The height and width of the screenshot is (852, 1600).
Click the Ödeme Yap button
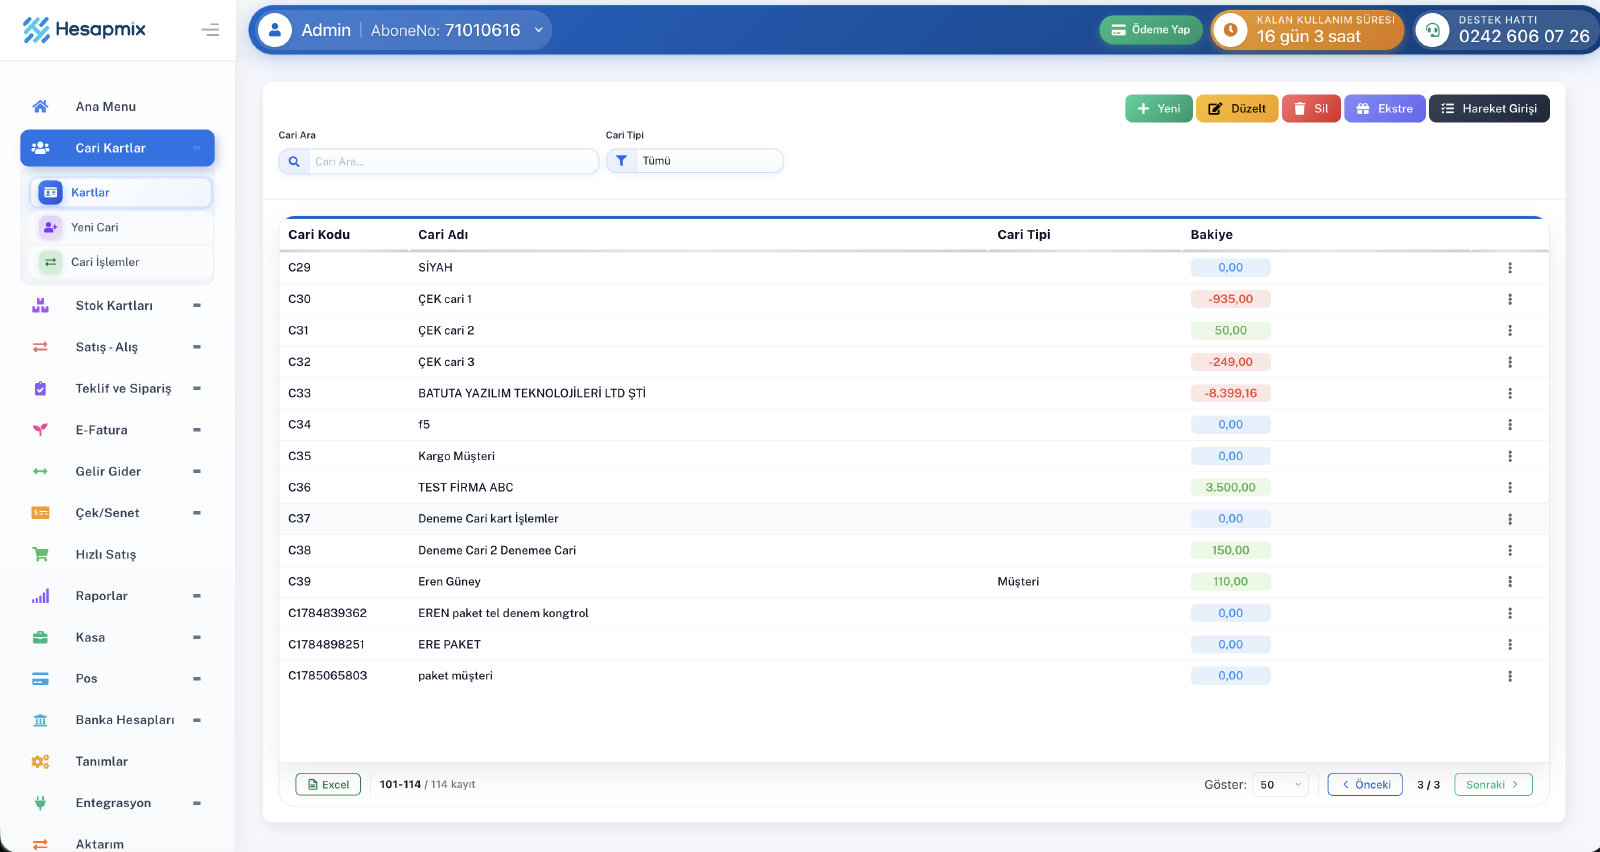(x=1151, y=30)
